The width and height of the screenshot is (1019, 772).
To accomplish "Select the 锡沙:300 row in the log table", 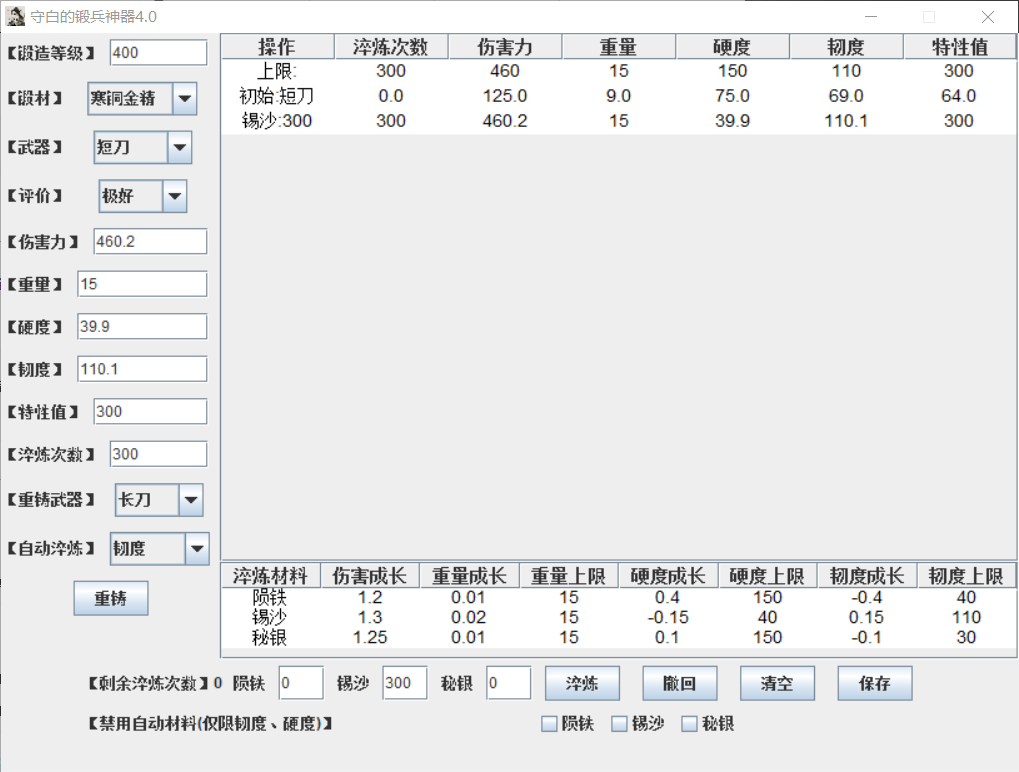I will (618, 121).
